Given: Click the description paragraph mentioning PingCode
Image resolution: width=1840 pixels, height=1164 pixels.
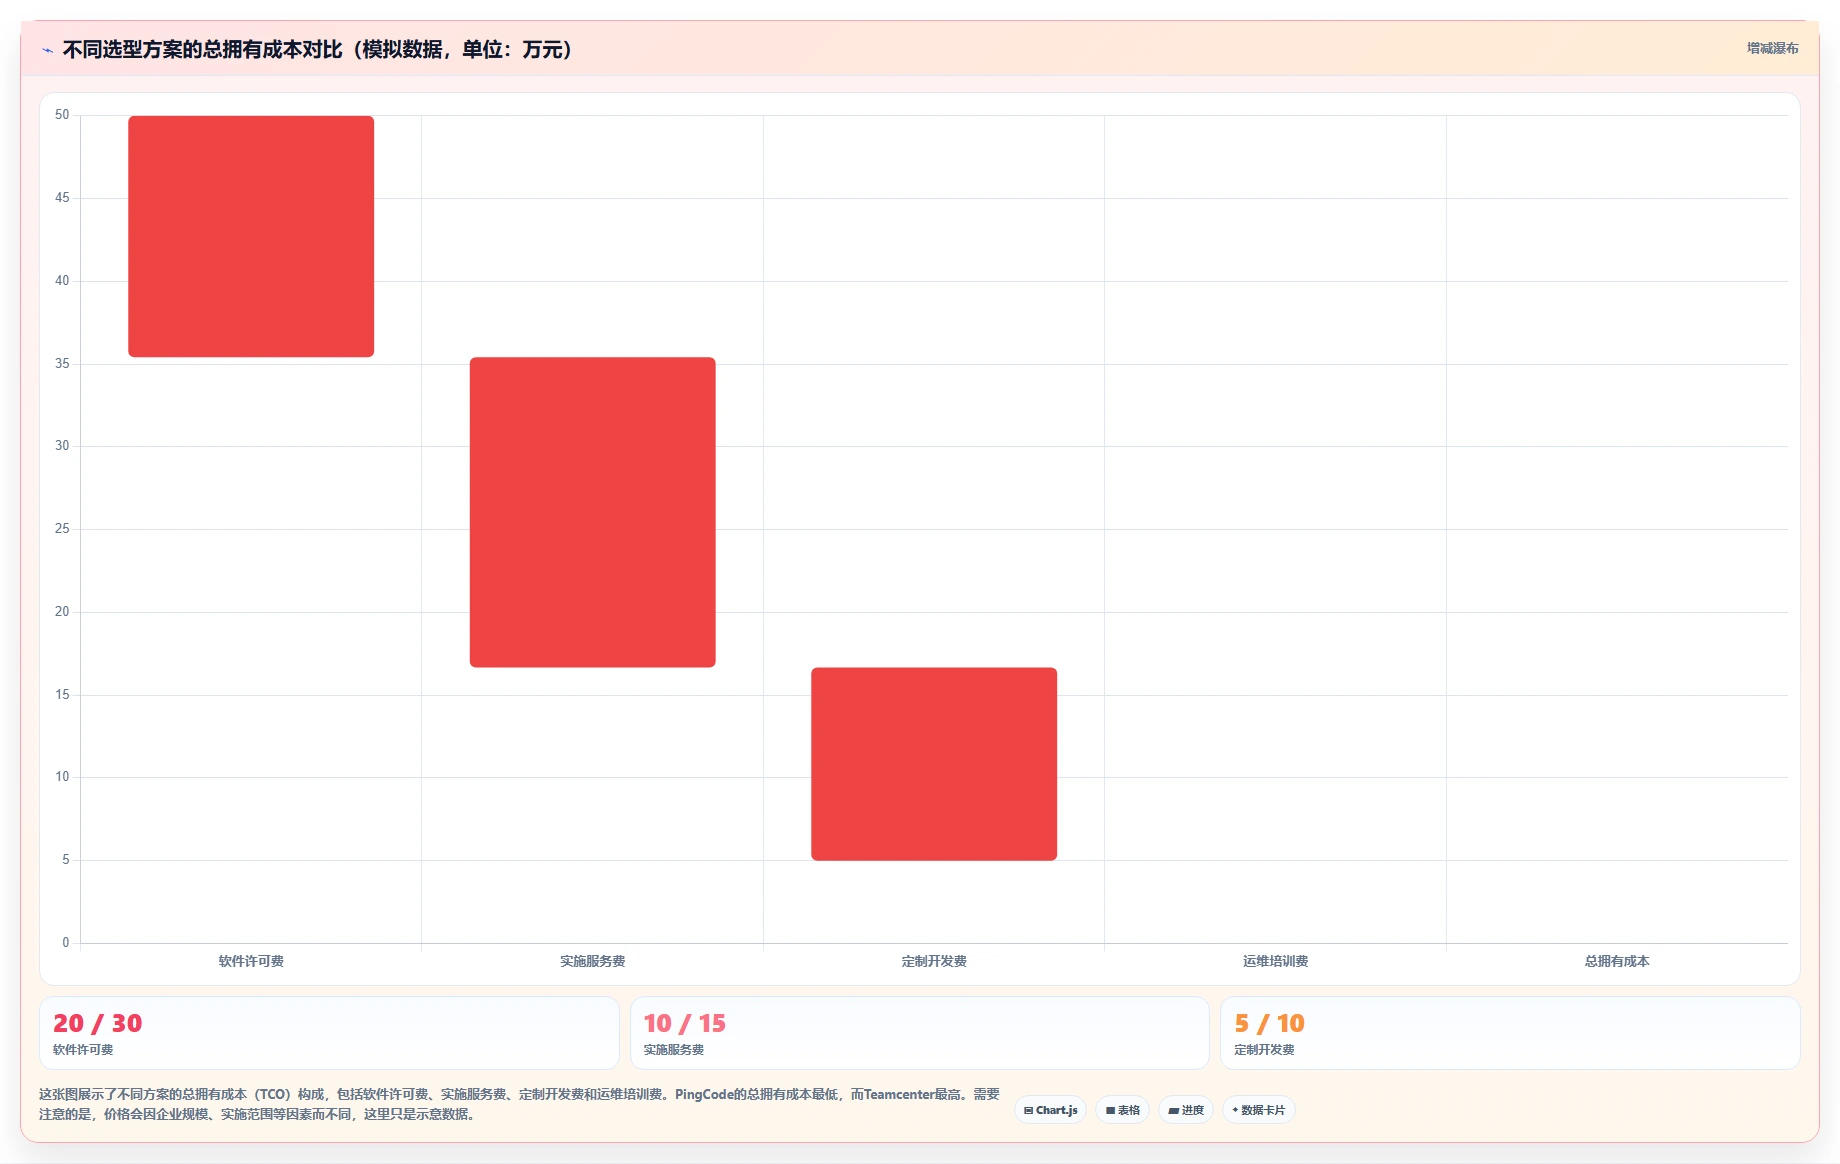Looking at the screenshot, I should coord(519,1104).
